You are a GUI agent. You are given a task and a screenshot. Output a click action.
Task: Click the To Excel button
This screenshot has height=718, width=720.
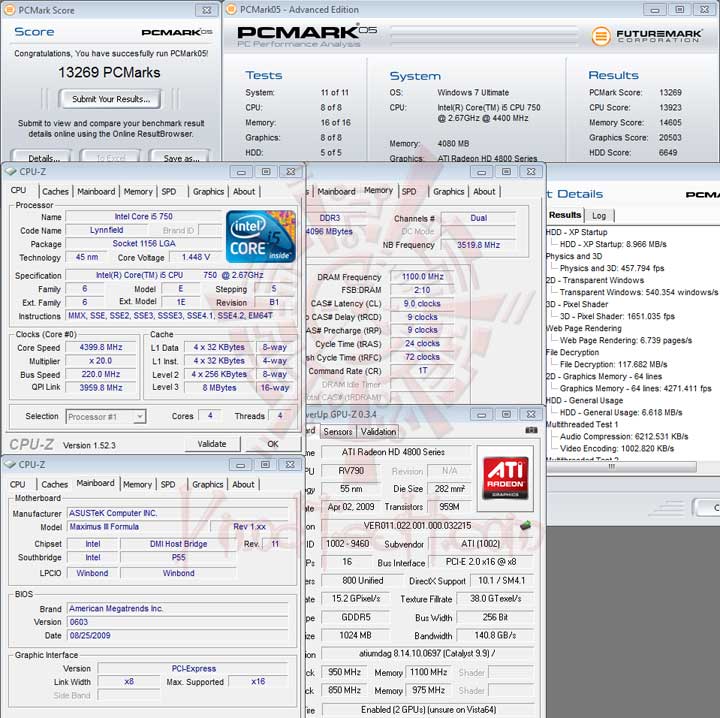[x=110, y=157]
